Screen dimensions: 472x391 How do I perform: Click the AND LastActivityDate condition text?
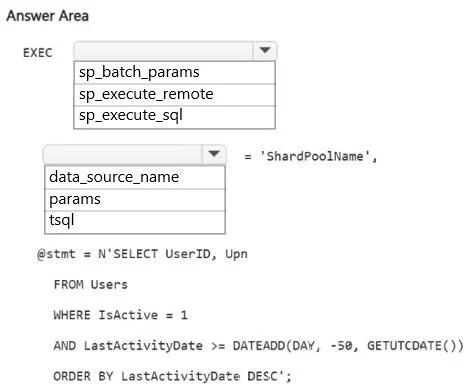click(x=128, y=346)
